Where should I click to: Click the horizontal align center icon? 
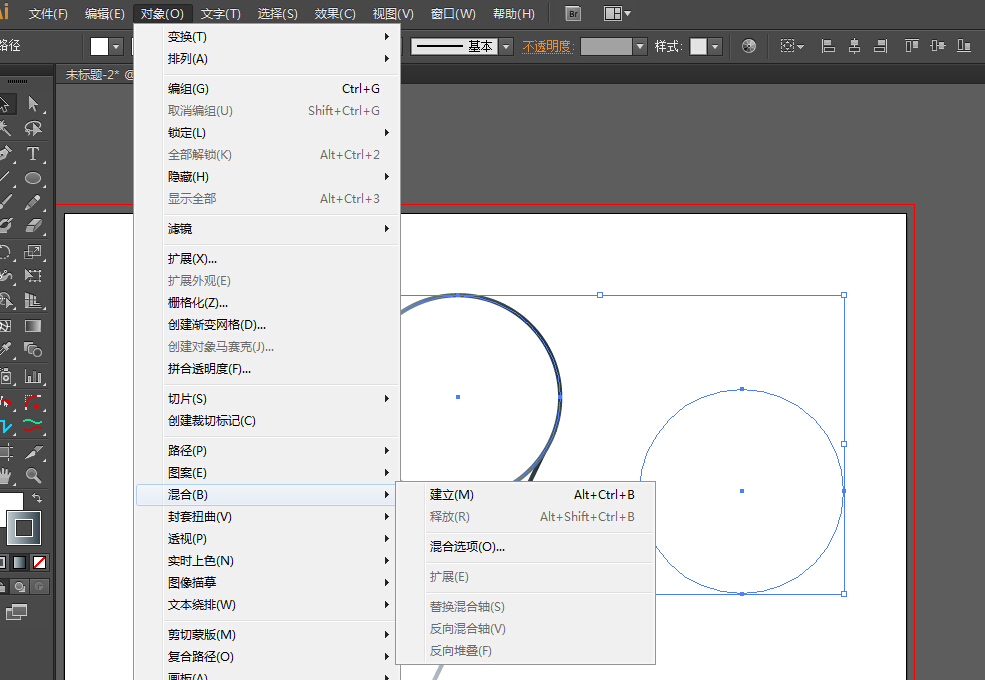(x=854, y=46)
